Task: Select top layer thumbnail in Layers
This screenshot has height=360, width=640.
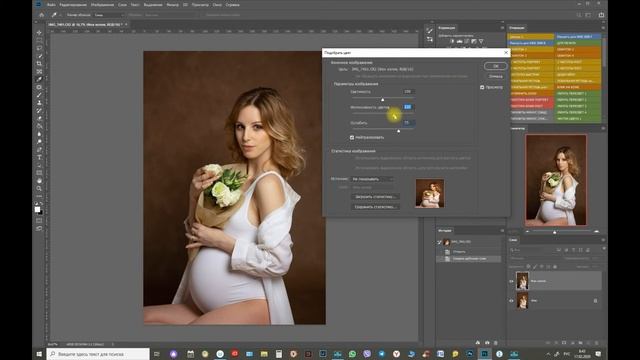Action: click(522, 281)
